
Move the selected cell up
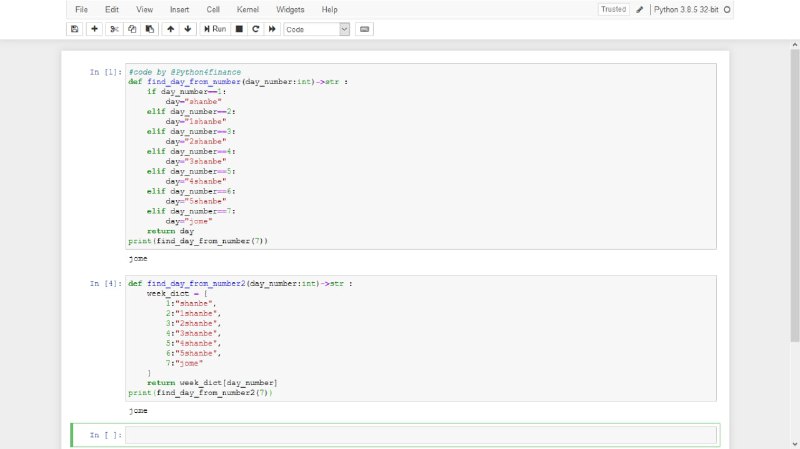pos(170,29)
